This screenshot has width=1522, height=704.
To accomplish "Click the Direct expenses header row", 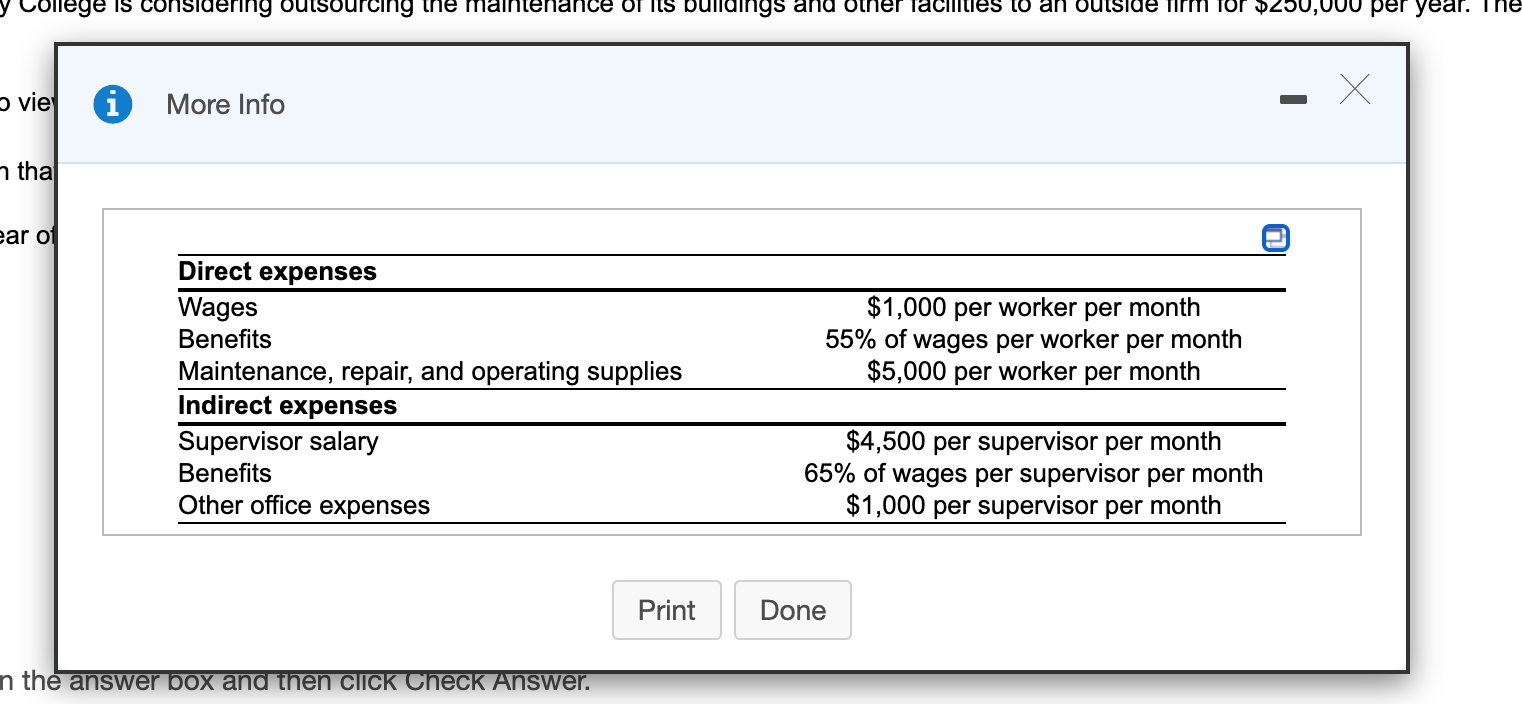I will point(277,271).
